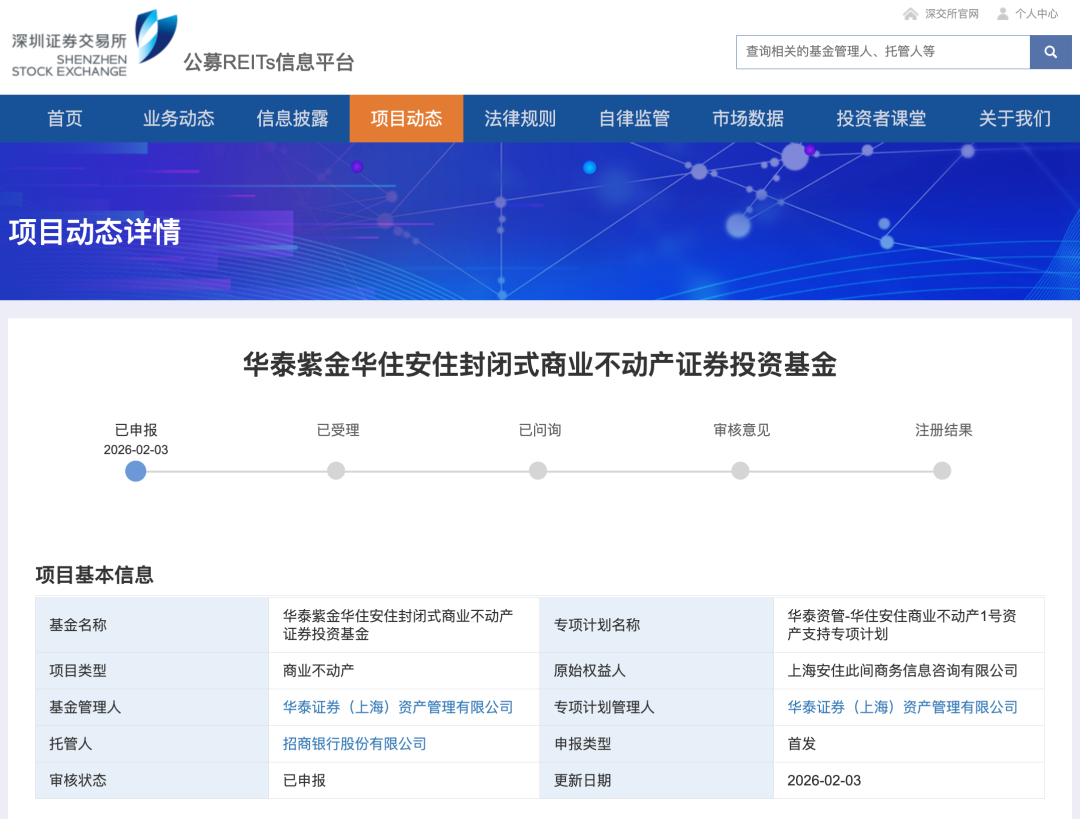Click the 注册结果 step label
This screenshot has height=819, width=1080.
point(944,431)
